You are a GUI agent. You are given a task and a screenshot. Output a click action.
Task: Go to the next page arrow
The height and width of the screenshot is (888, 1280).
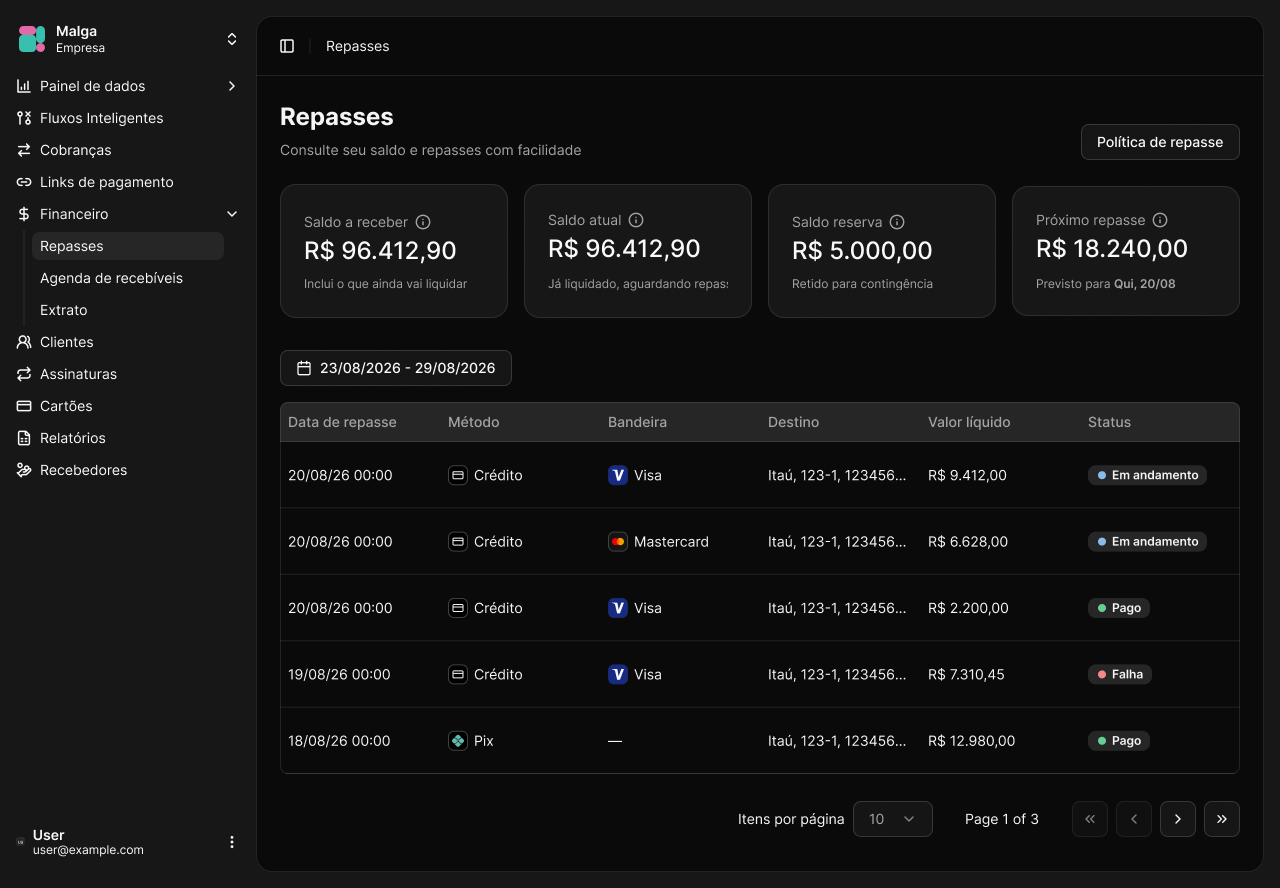click(1178, 819)
